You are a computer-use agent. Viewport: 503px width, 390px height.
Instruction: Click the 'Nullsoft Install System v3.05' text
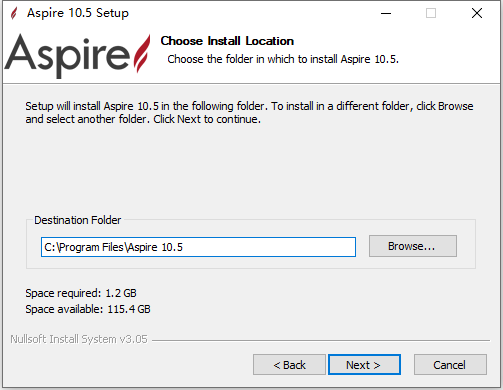point(79,339)
